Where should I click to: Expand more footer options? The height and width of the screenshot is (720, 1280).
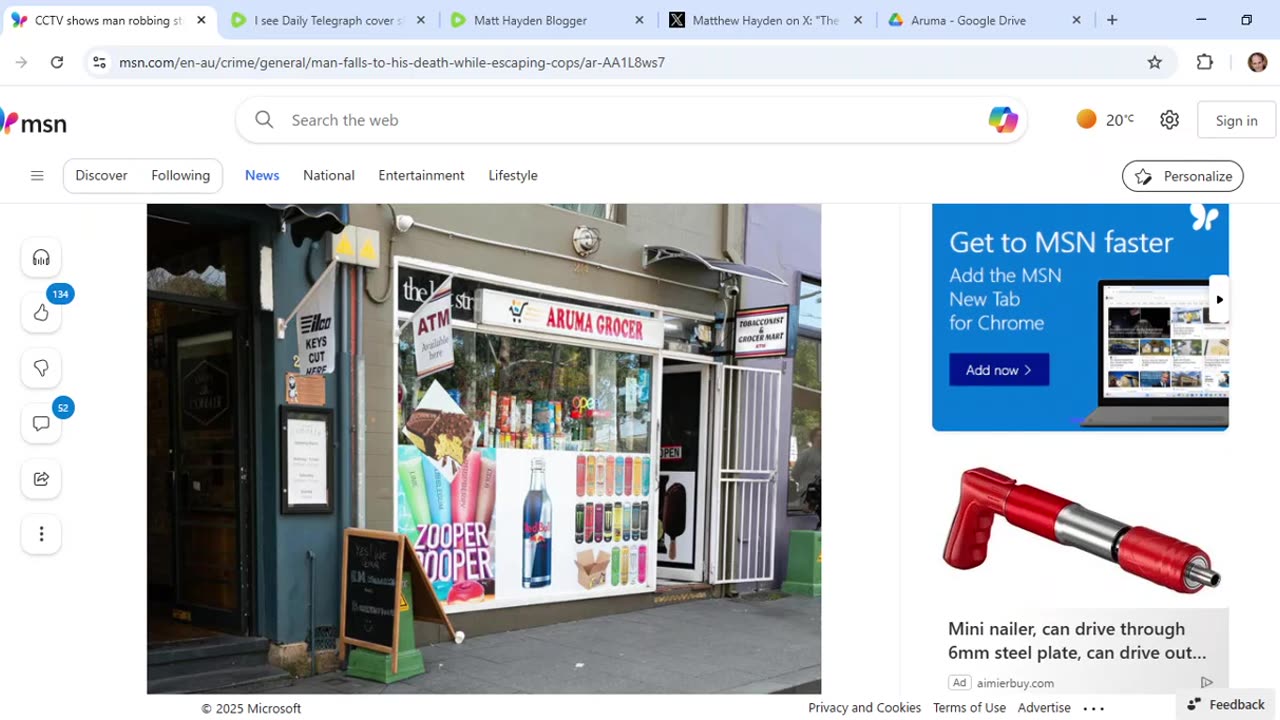[1093, 708]
